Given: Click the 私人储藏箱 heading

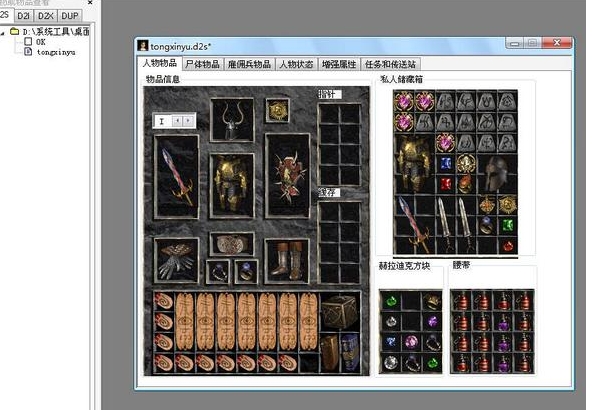Looking at the screenshot, I should (x=402, y=79).
